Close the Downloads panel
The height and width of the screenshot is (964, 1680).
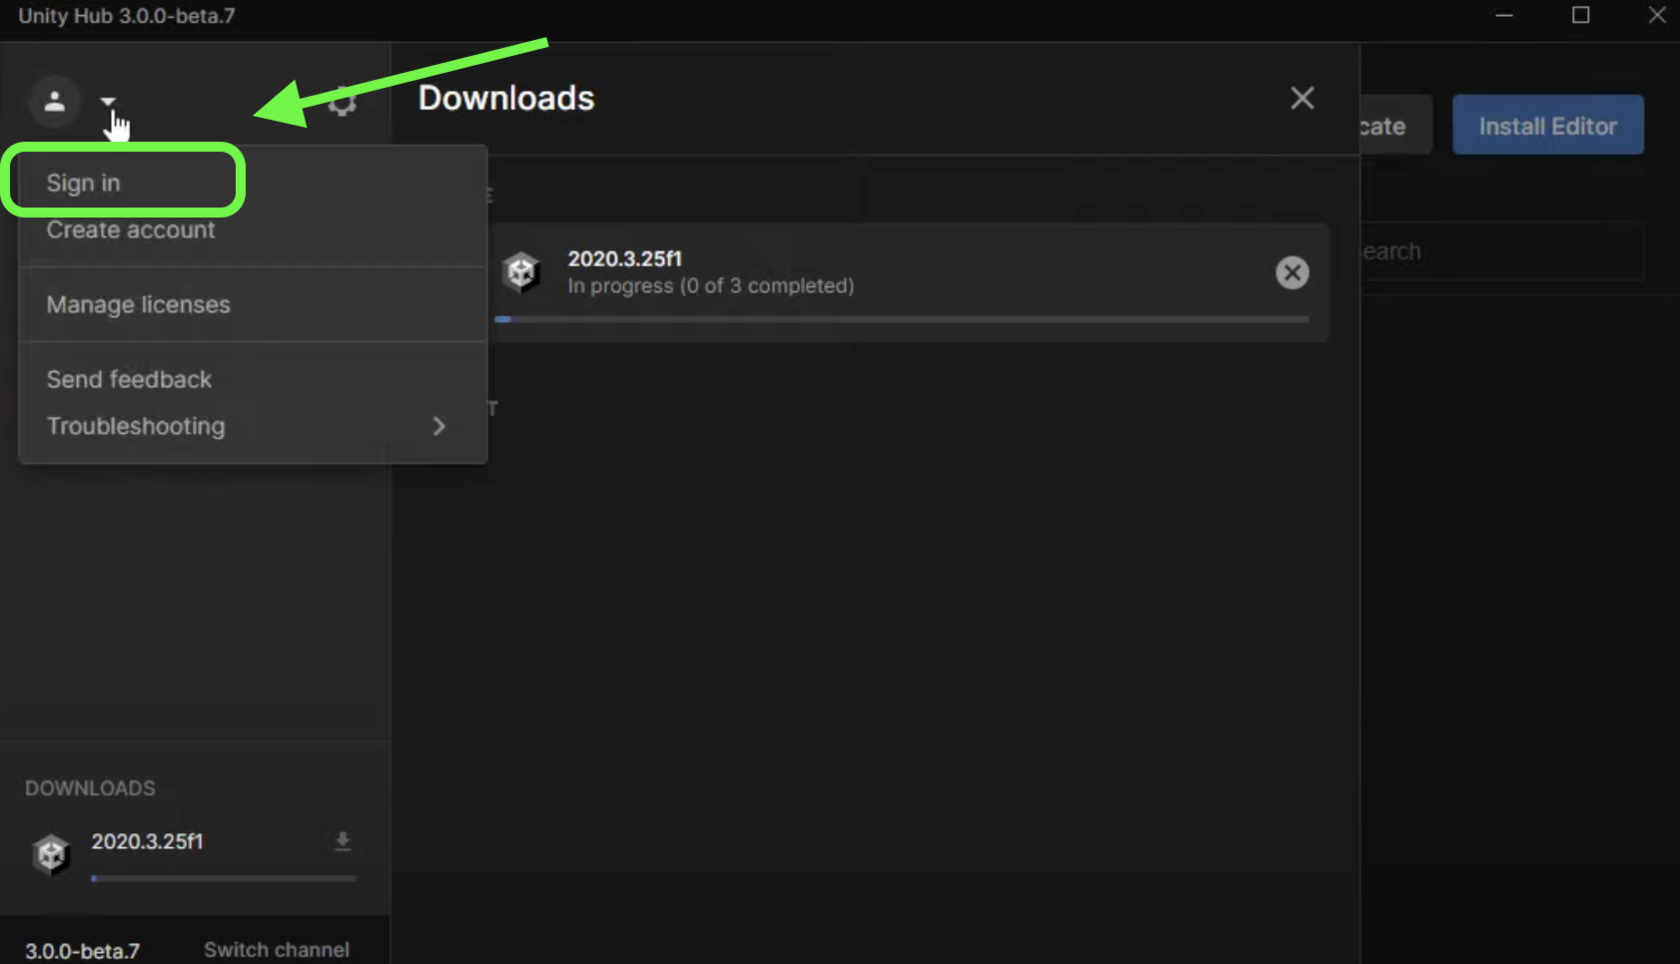click(x=1302, y=98)
